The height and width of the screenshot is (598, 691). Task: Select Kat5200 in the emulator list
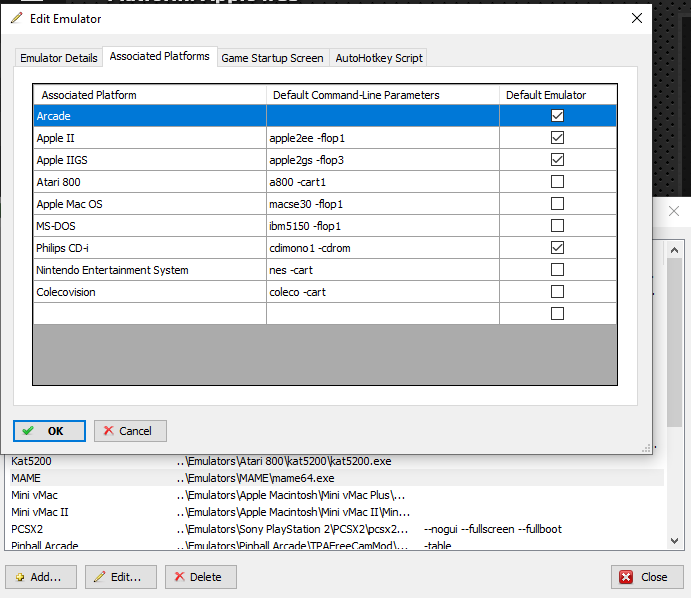click(31, 461)
